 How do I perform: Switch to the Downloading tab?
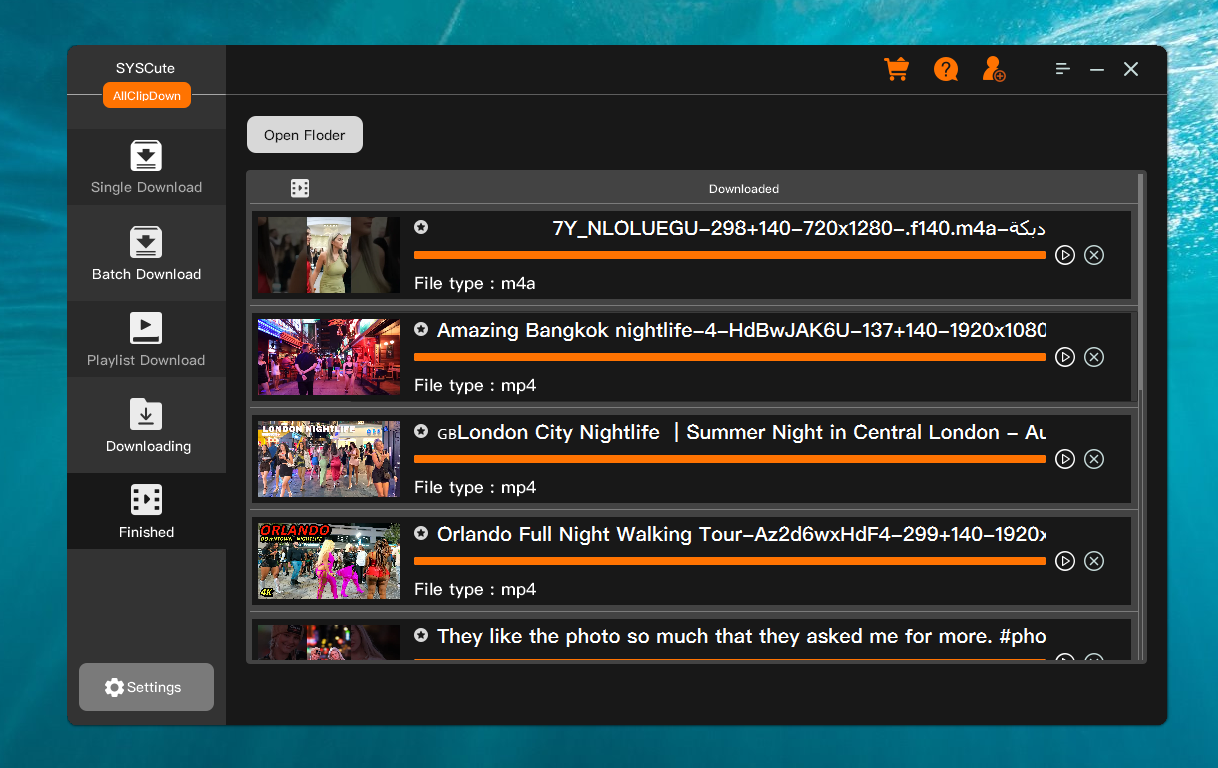[146, 425]
